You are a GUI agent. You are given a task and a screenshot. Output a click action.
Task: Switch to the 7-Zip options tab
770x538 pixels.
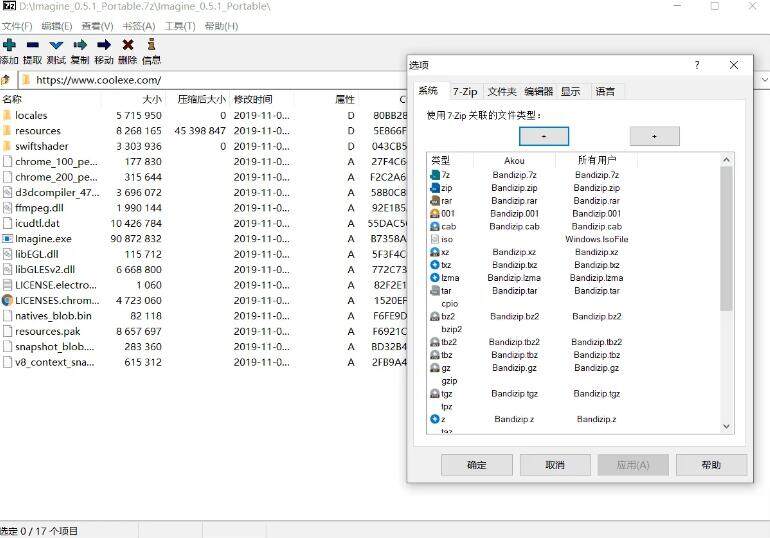(x=465, y=91)
